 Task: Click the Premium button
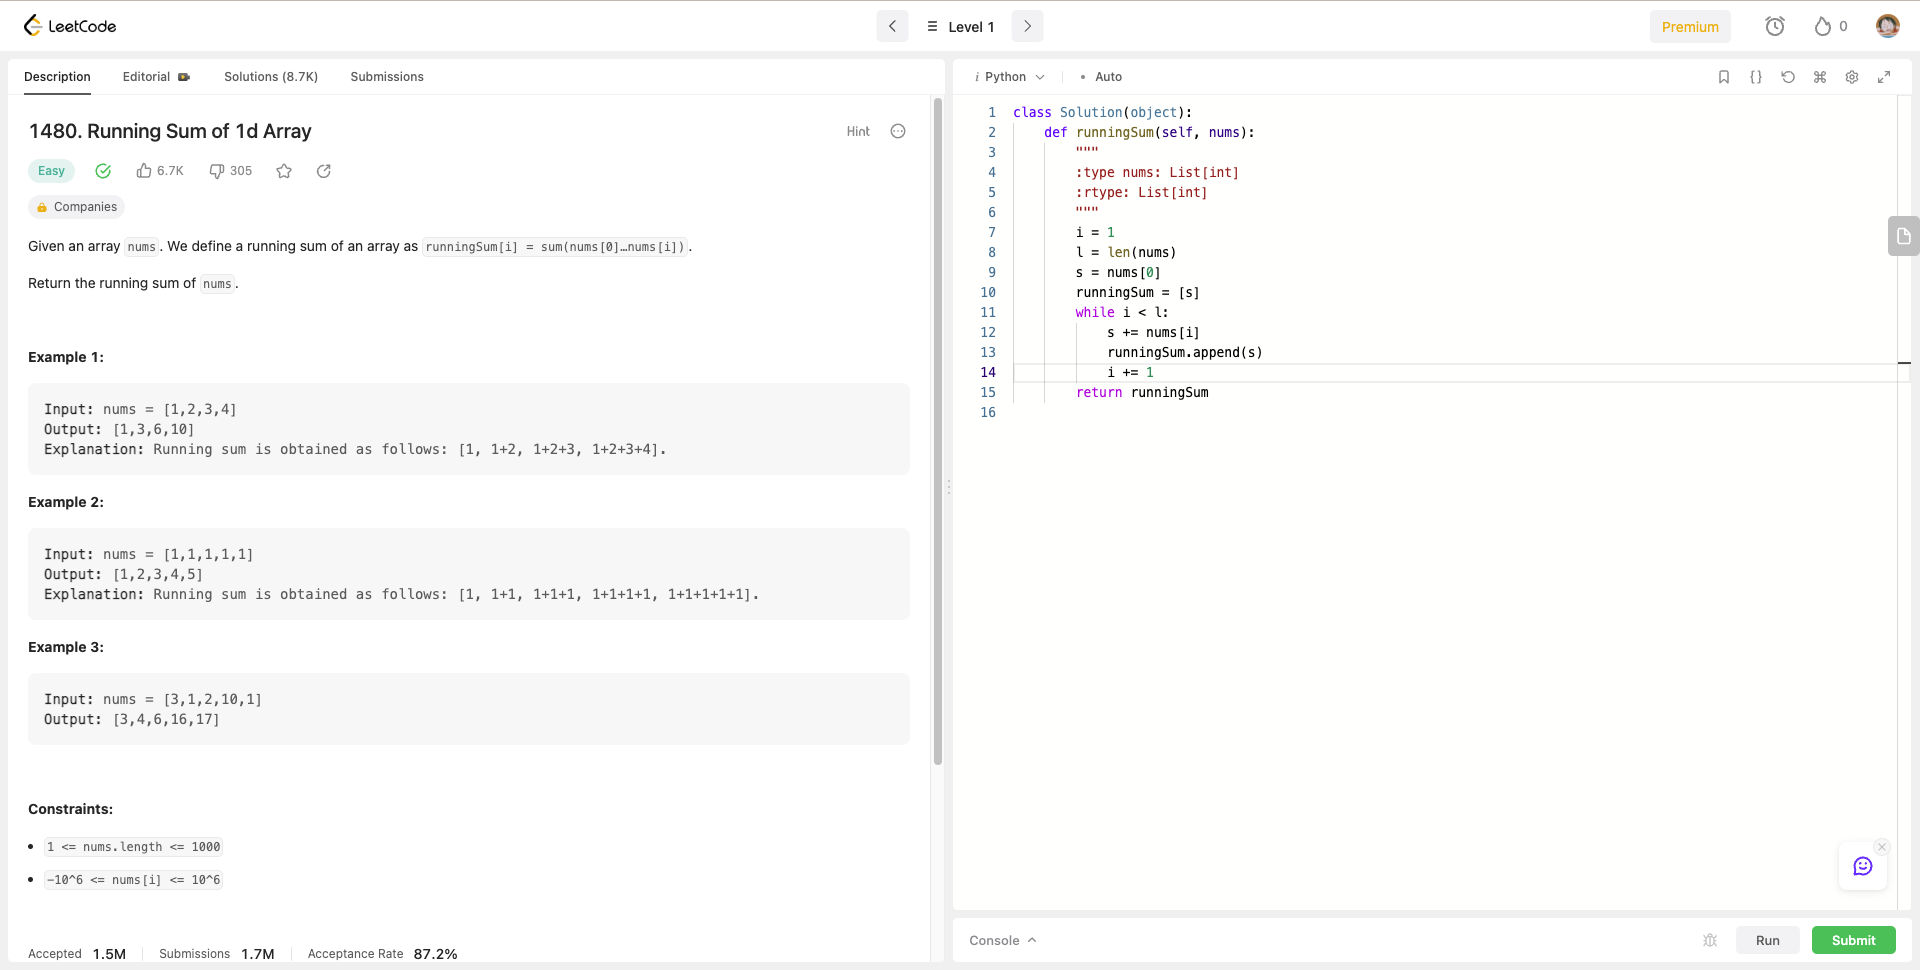[x=1690, y=27]
